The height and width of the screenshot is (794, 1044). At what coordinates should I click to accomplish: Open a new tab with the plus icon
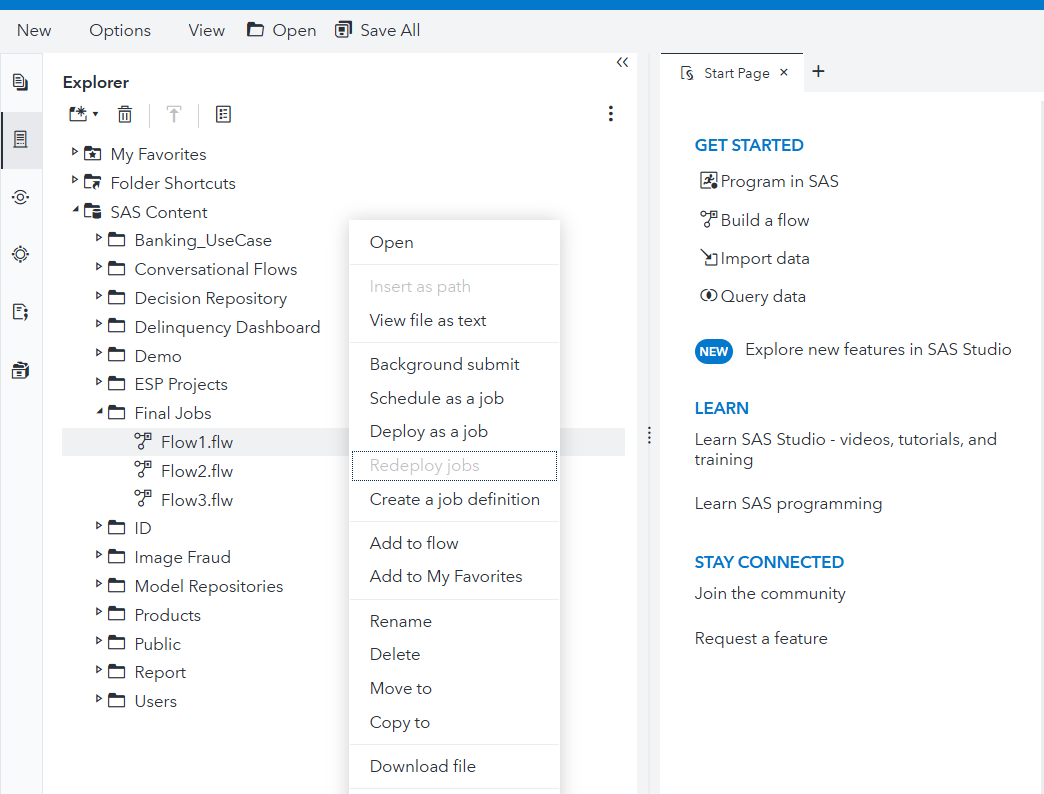coord(818,71)
